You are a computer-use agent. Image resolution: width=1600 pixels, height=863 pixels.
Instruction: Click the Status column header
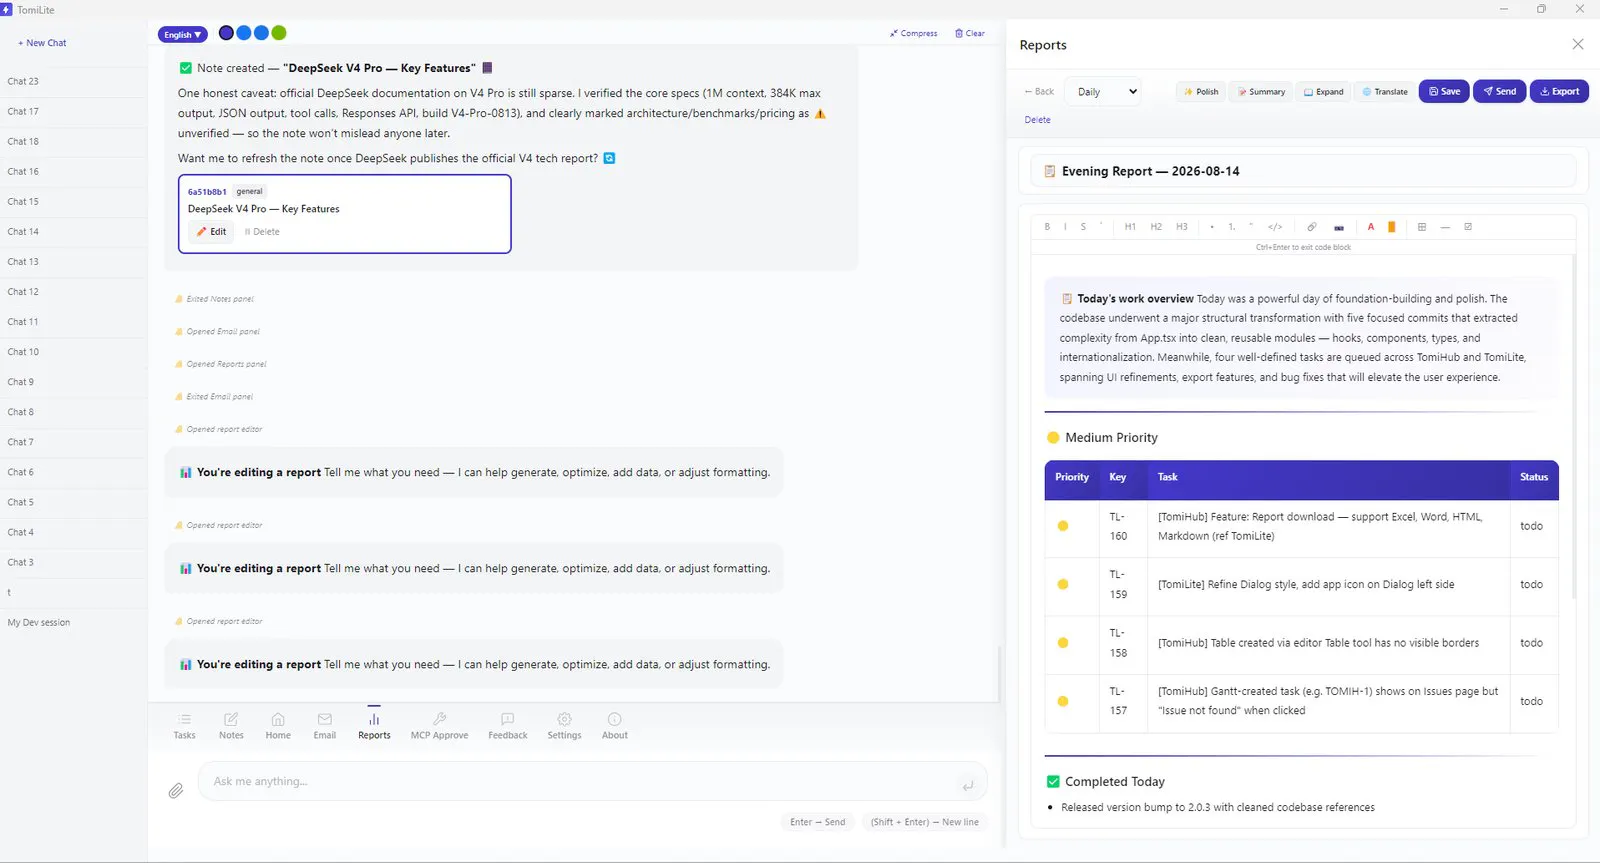click(1534, 478)
